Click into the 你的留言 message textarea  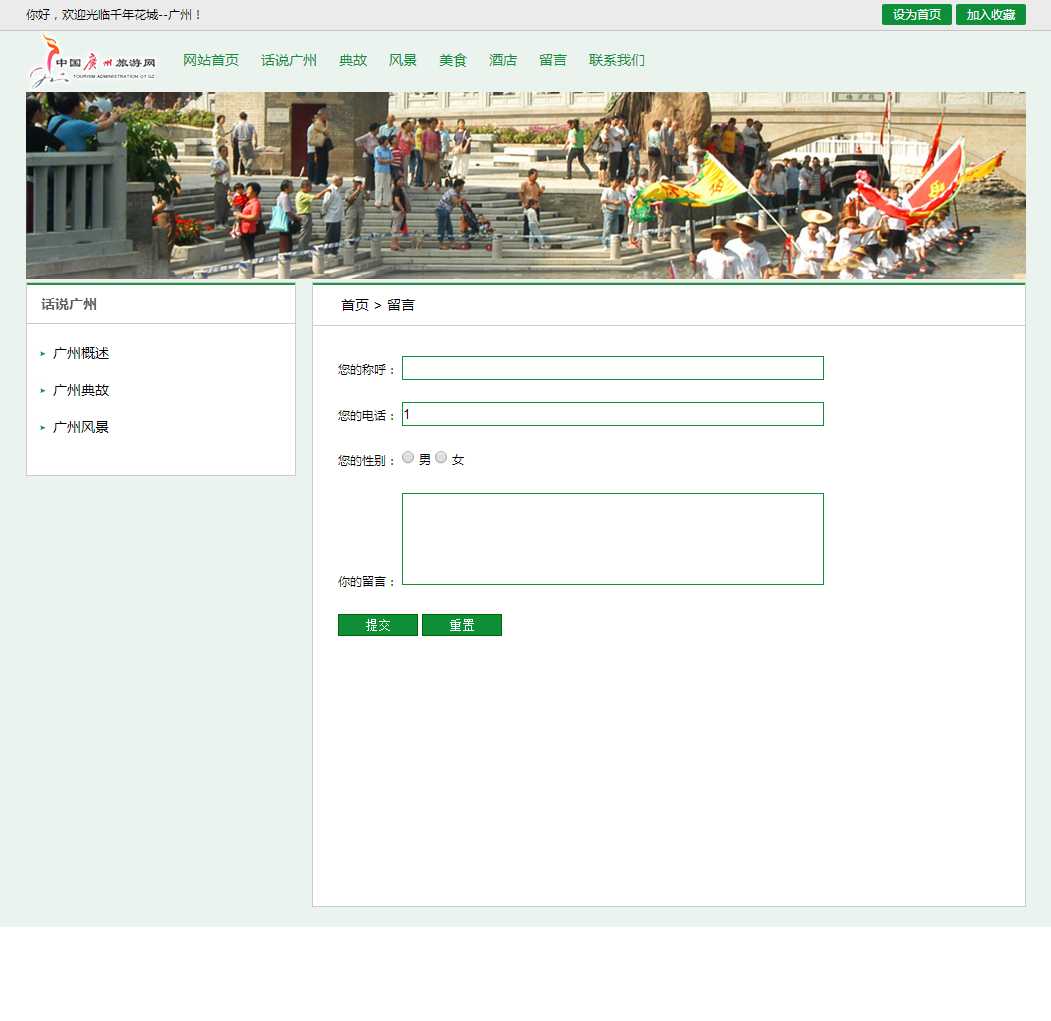(612, 539)
